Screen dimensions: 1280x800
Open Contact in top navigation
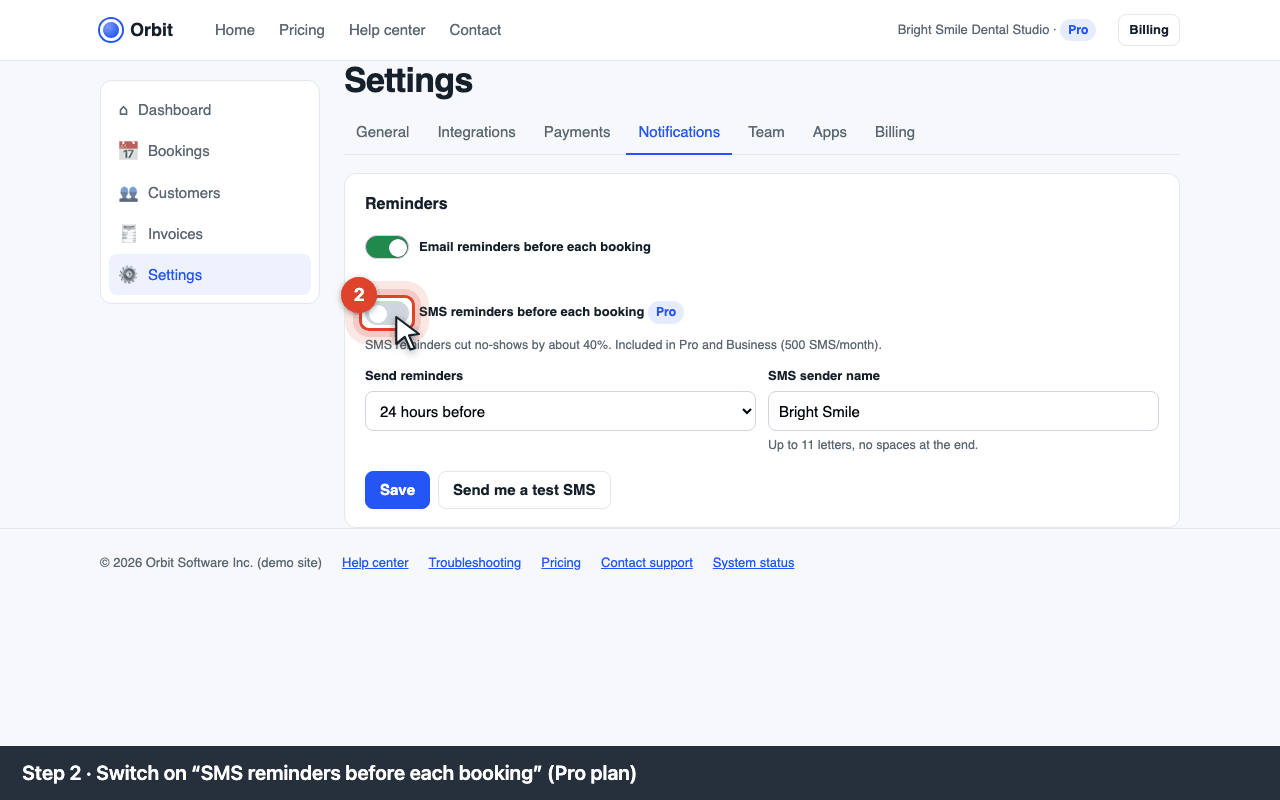(x=475, y=30)
